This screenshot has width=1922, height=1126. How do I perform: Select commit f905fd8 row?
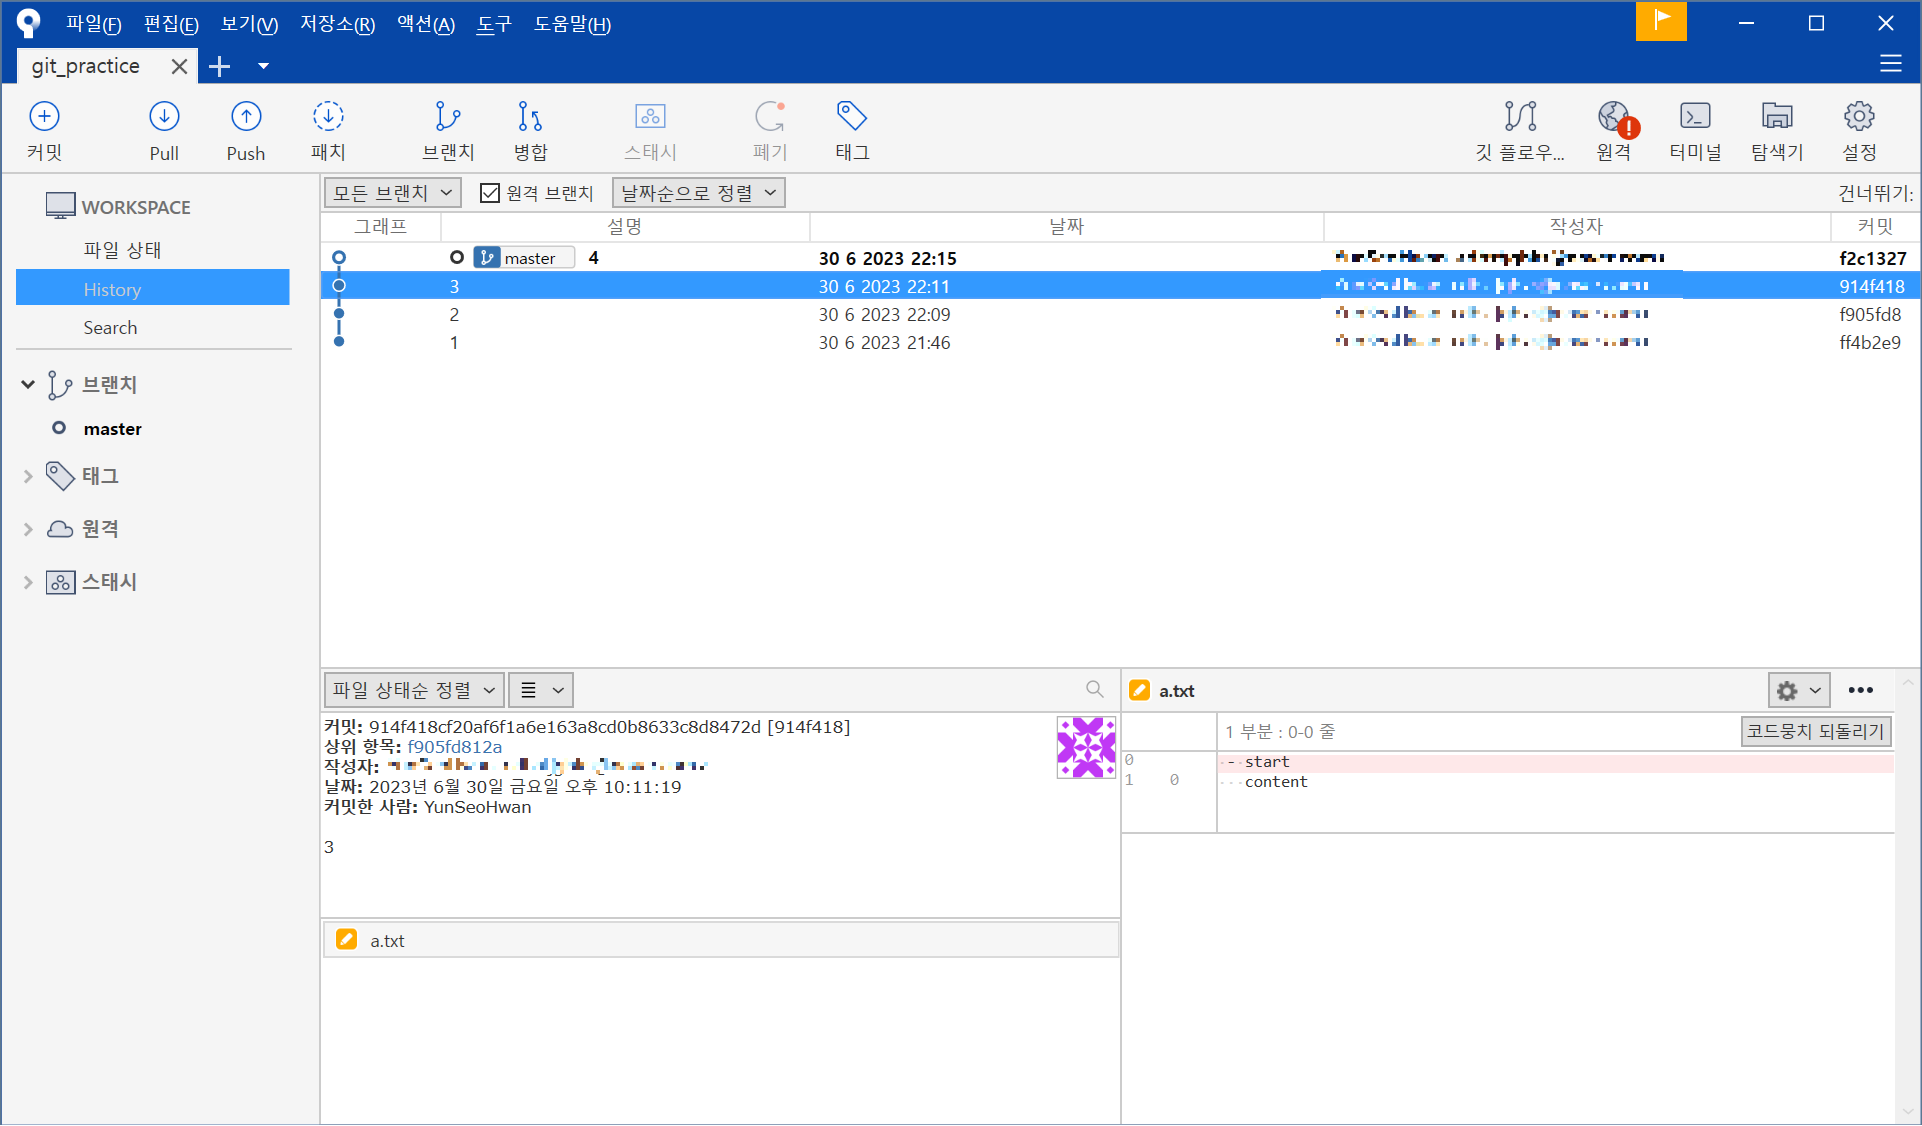(x=1120, y=314)
